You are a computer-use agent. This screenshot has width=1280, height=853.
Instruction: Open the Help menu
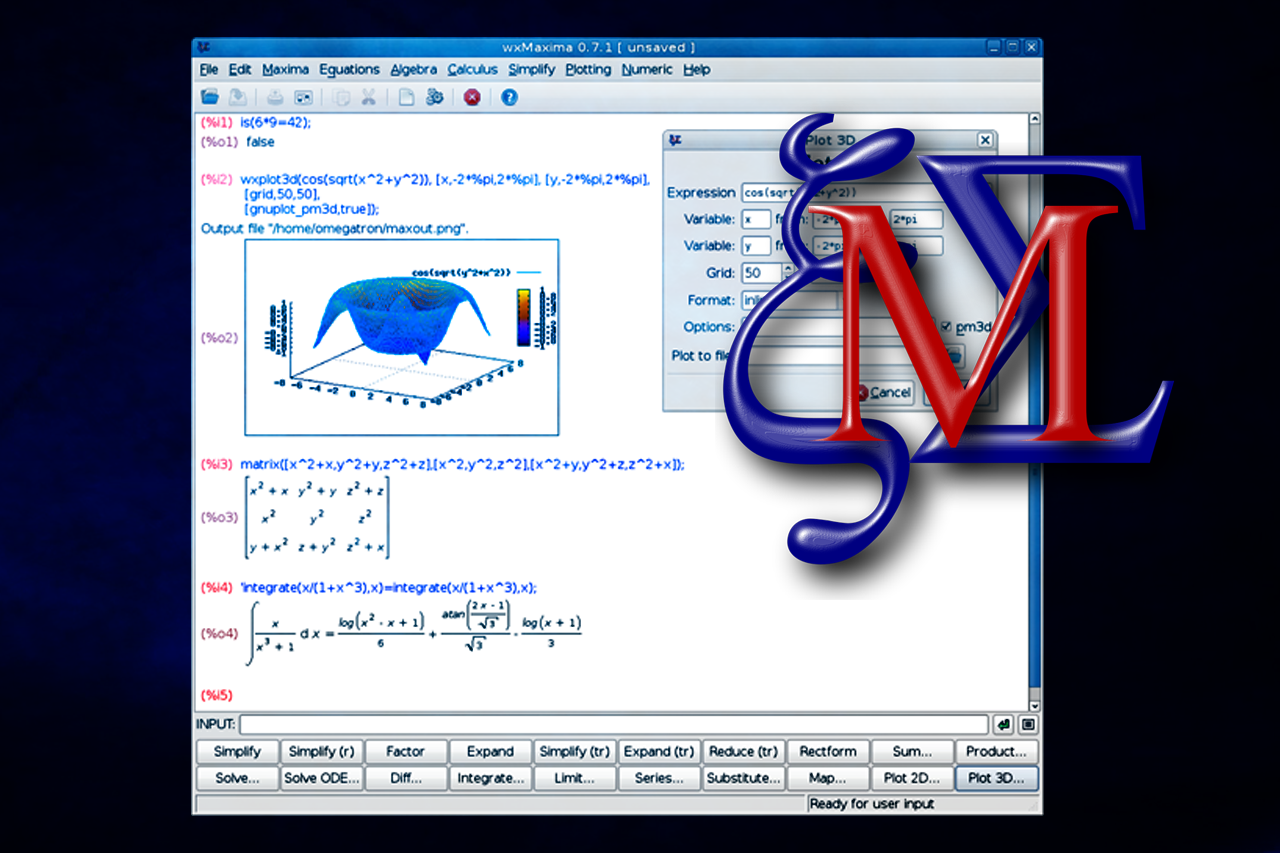[697, 70]
